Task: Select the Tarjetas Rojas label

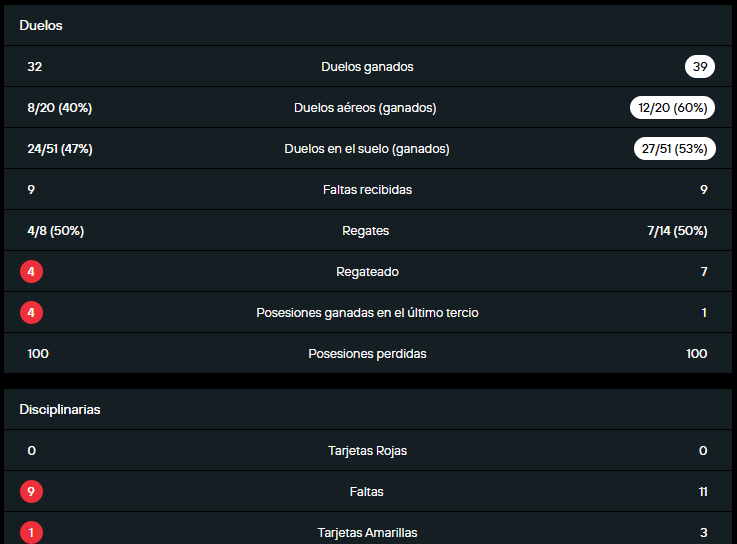Action: click(367, 451)
